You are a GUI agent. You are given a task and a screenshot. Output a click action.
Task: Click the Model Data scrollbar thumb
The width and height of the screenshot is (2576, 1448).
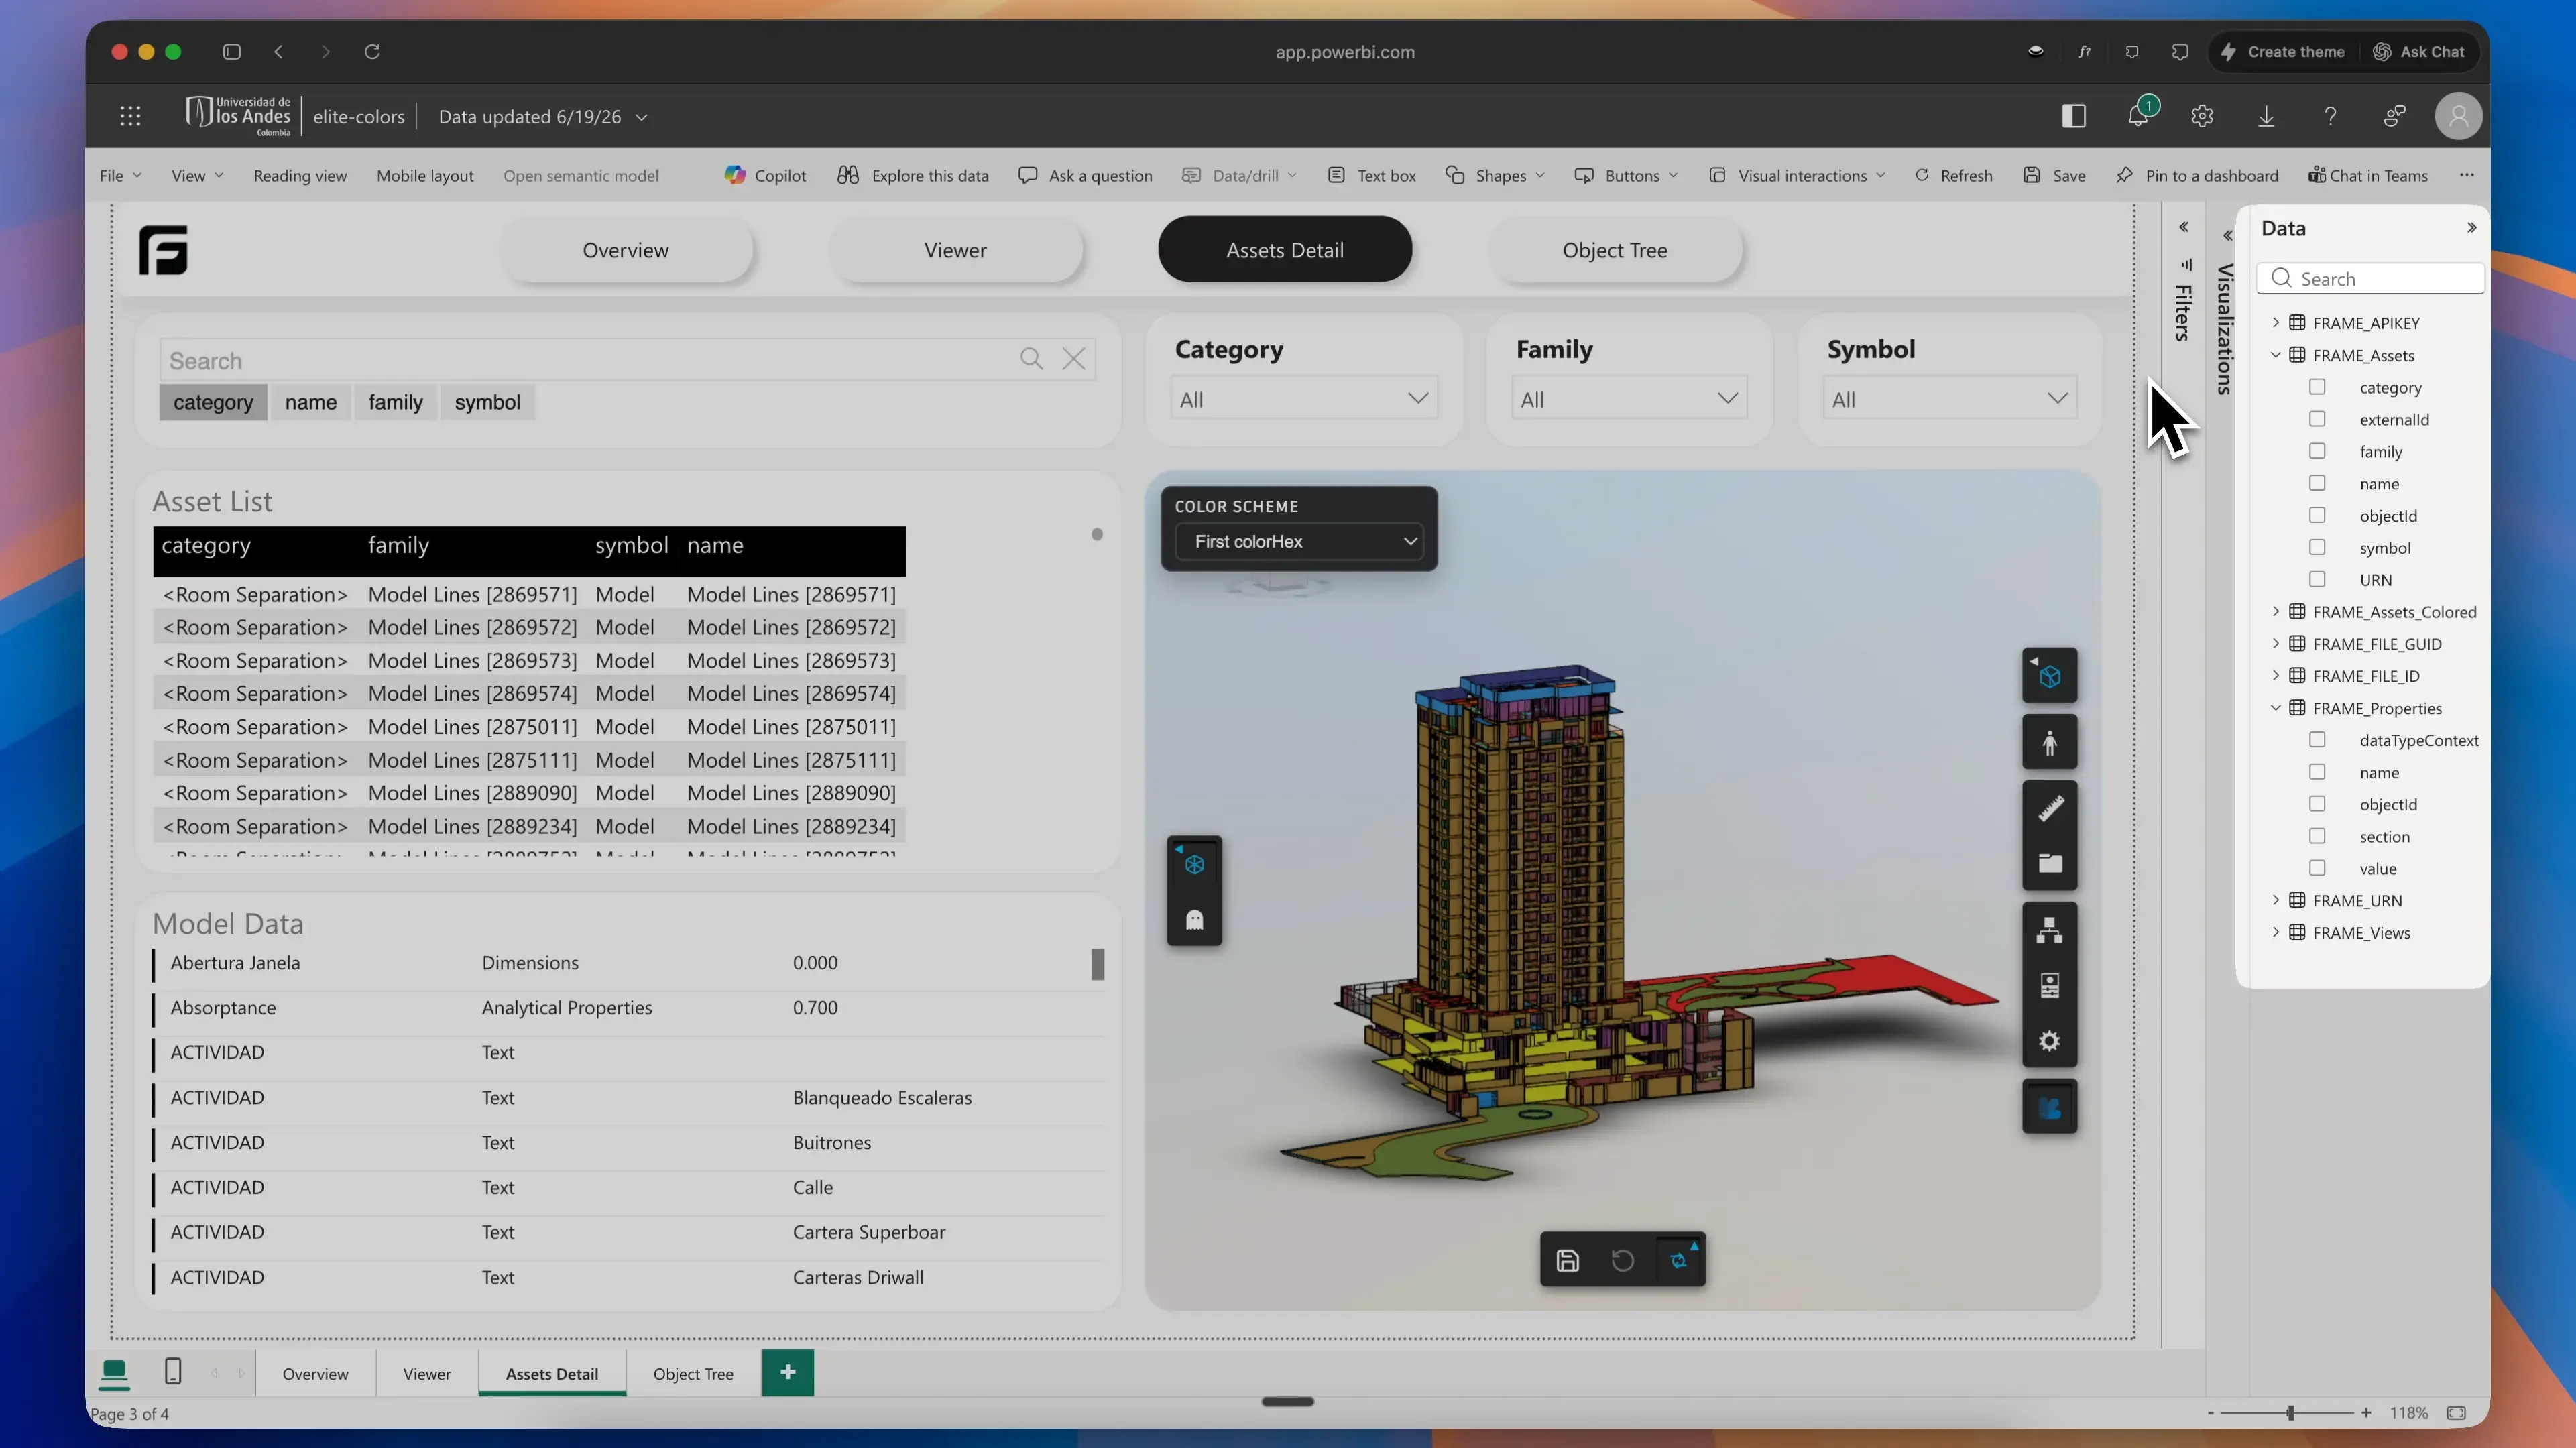click(1097, 964)
